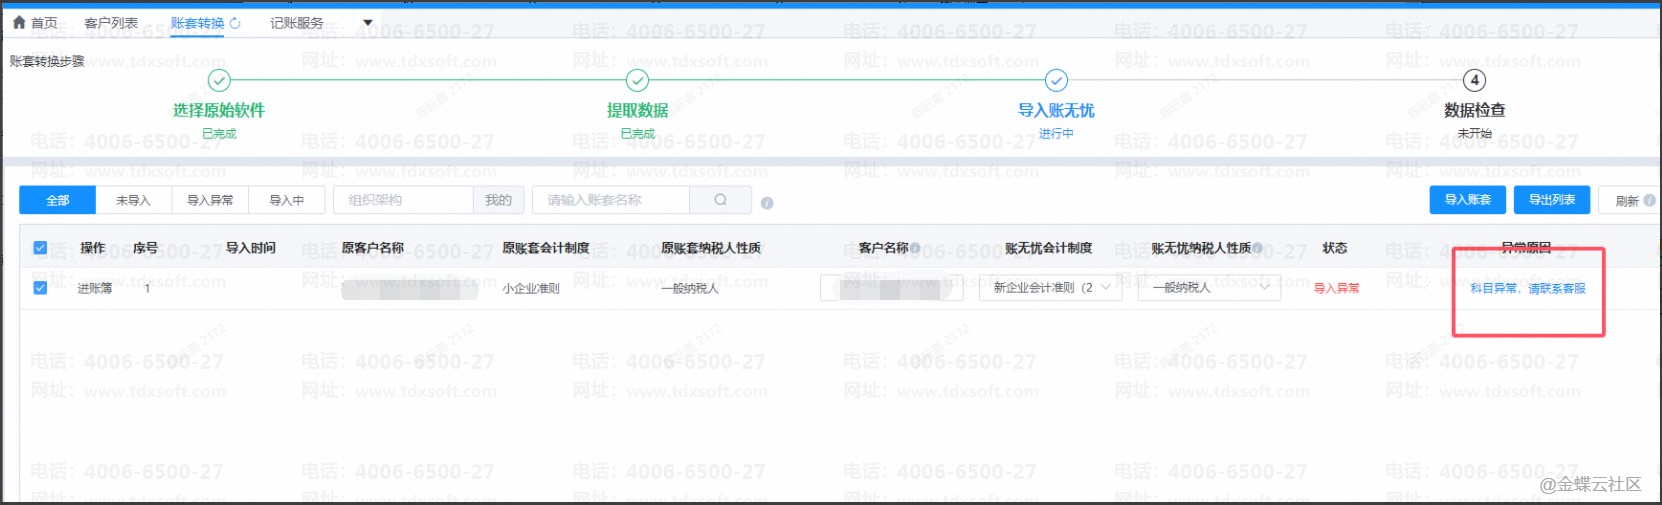Screen dimensions: 1662x505
Task: Click the info icon beside the search box
Action: (767, 203)
